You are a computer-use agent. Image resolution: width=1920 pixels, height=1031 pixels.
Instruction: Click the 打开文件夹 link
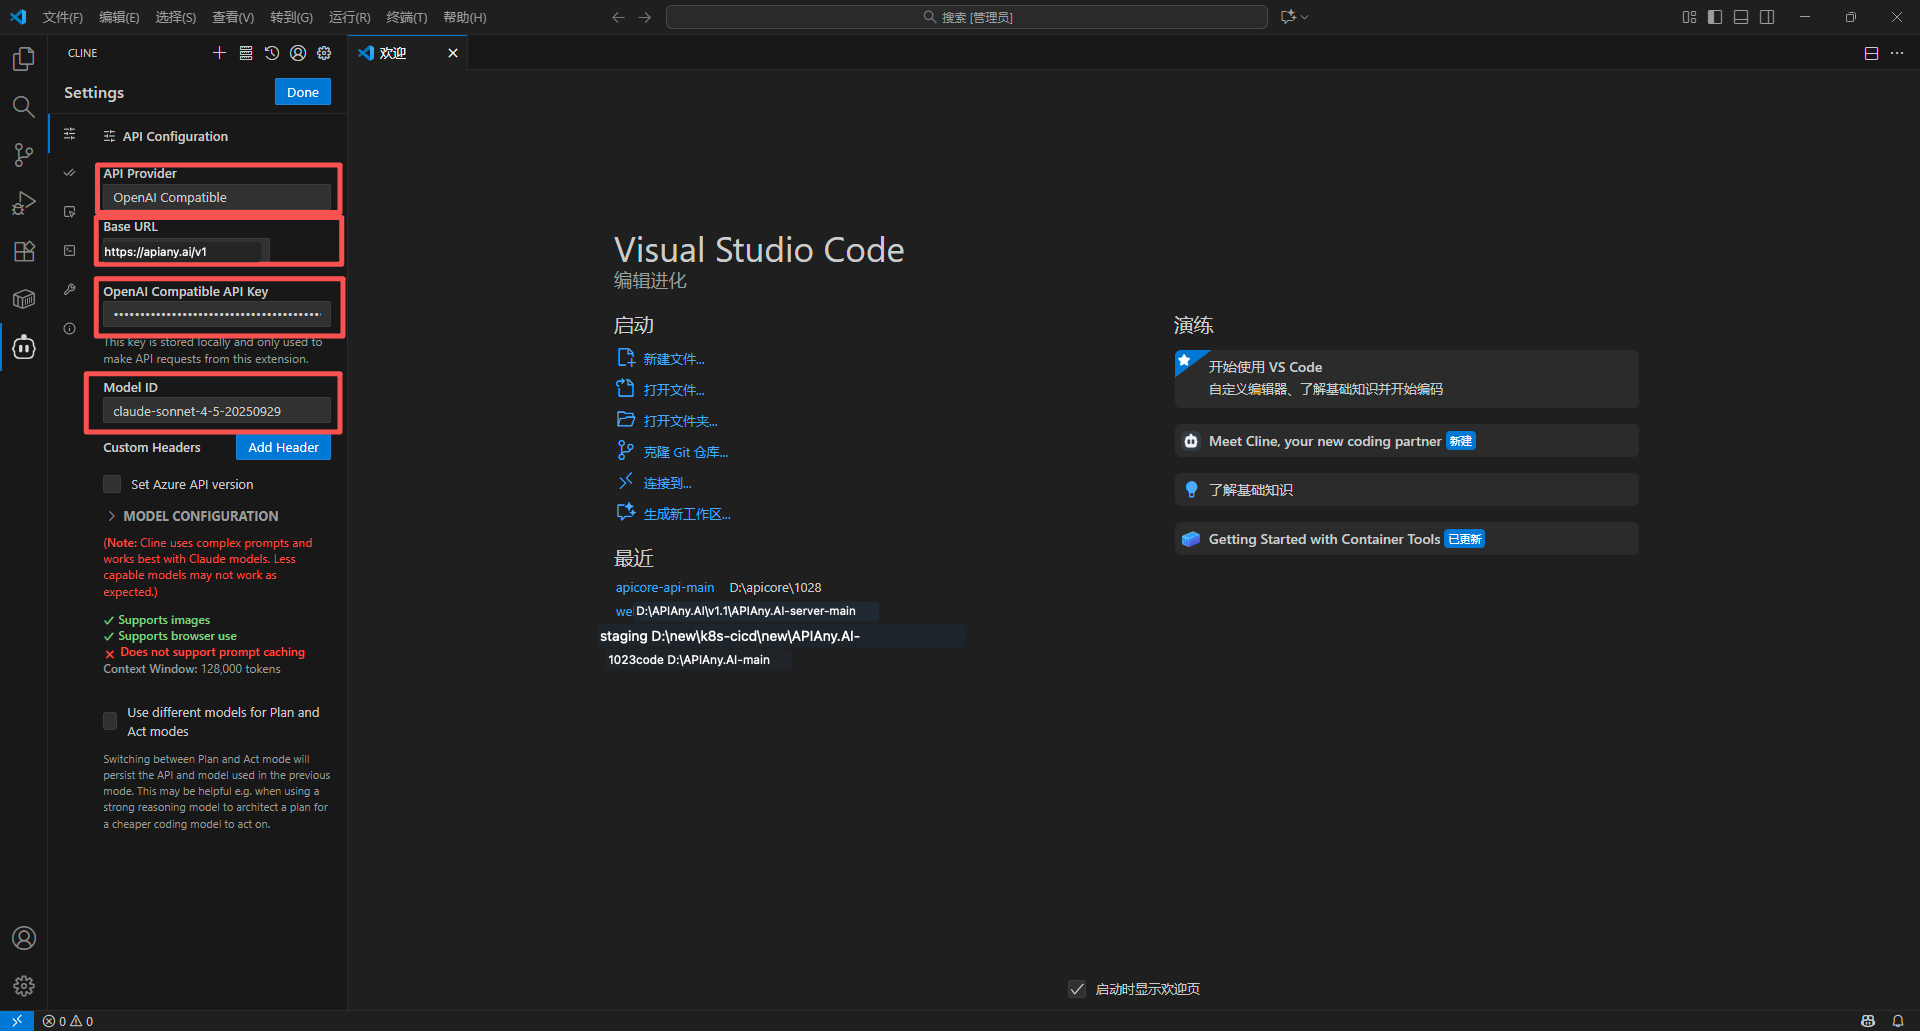(680, 421)
